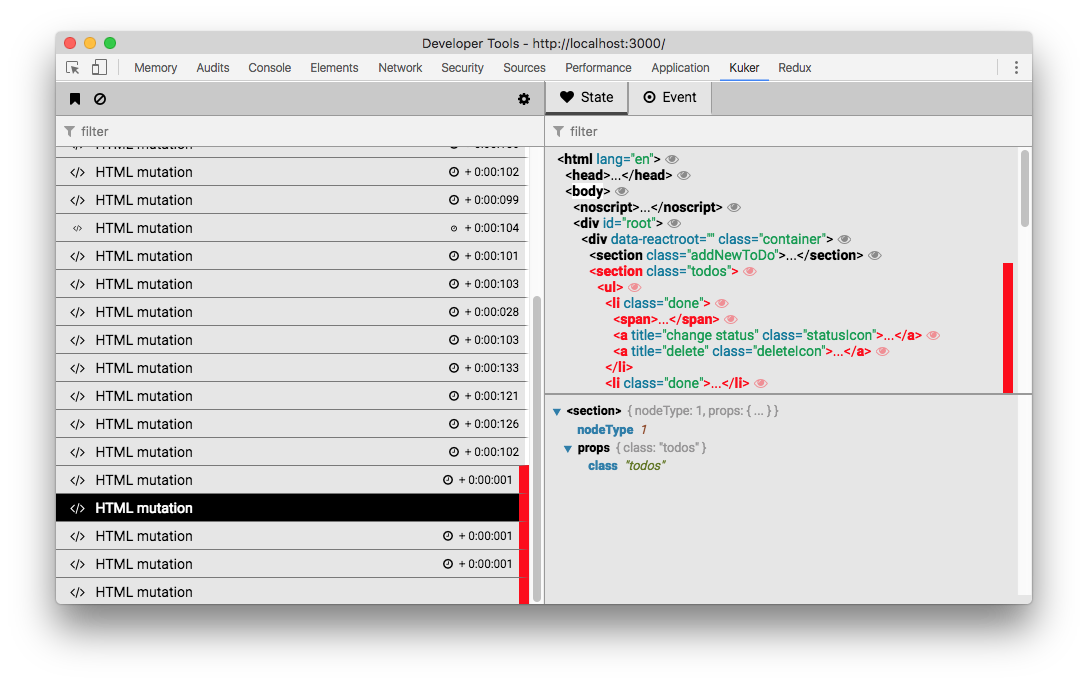Open the Audits tab
The width and height of the screenshot is (1088, 684).
click(212, 67)
